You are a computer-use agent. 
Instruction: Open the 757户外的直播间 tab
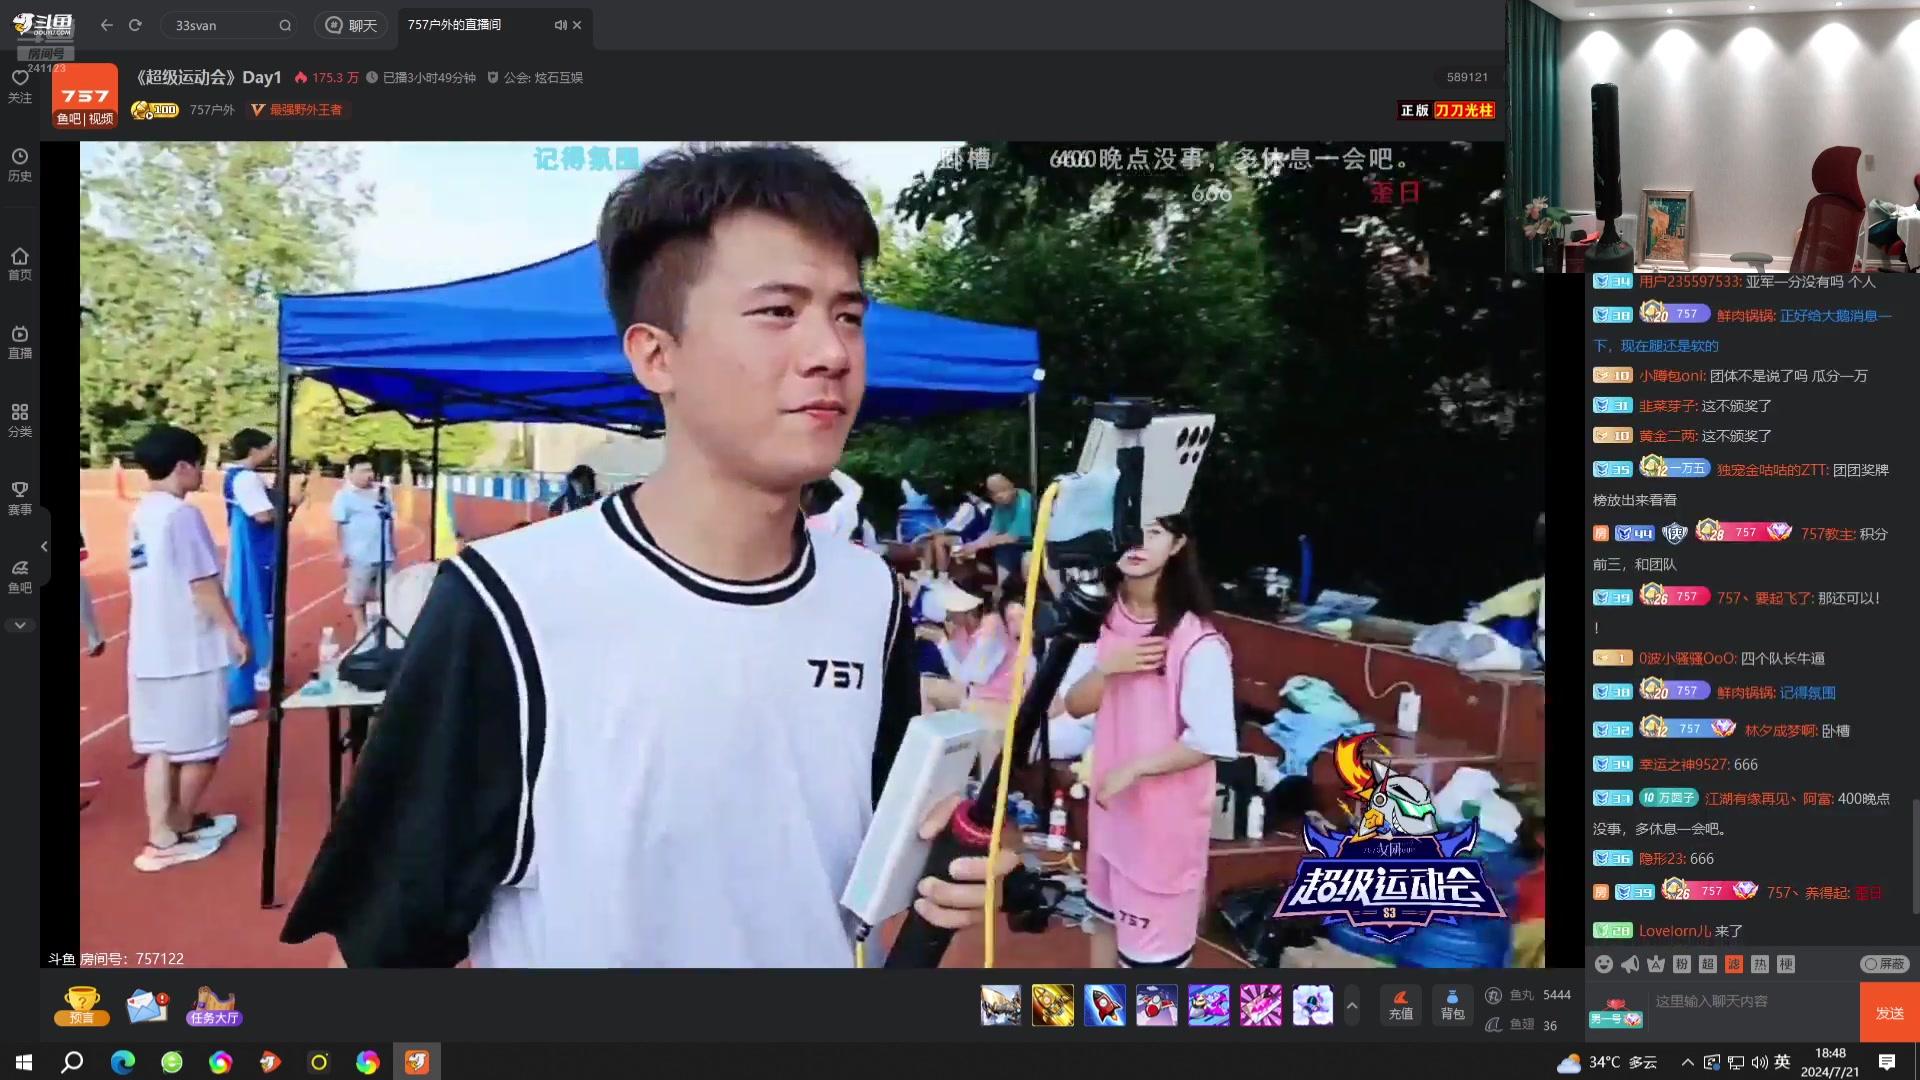[x=453, y=24]
